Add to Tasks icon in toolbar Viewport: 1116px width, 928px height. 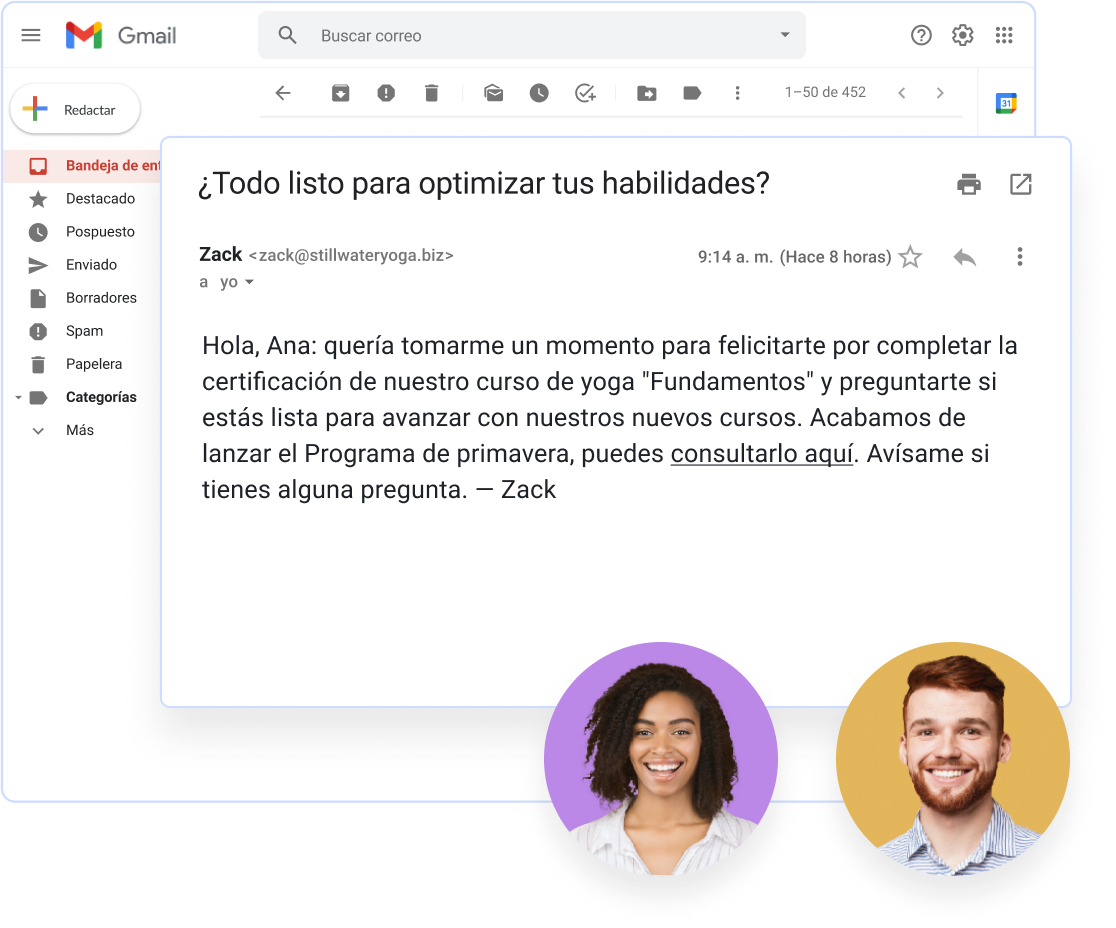tap(585, 93)
